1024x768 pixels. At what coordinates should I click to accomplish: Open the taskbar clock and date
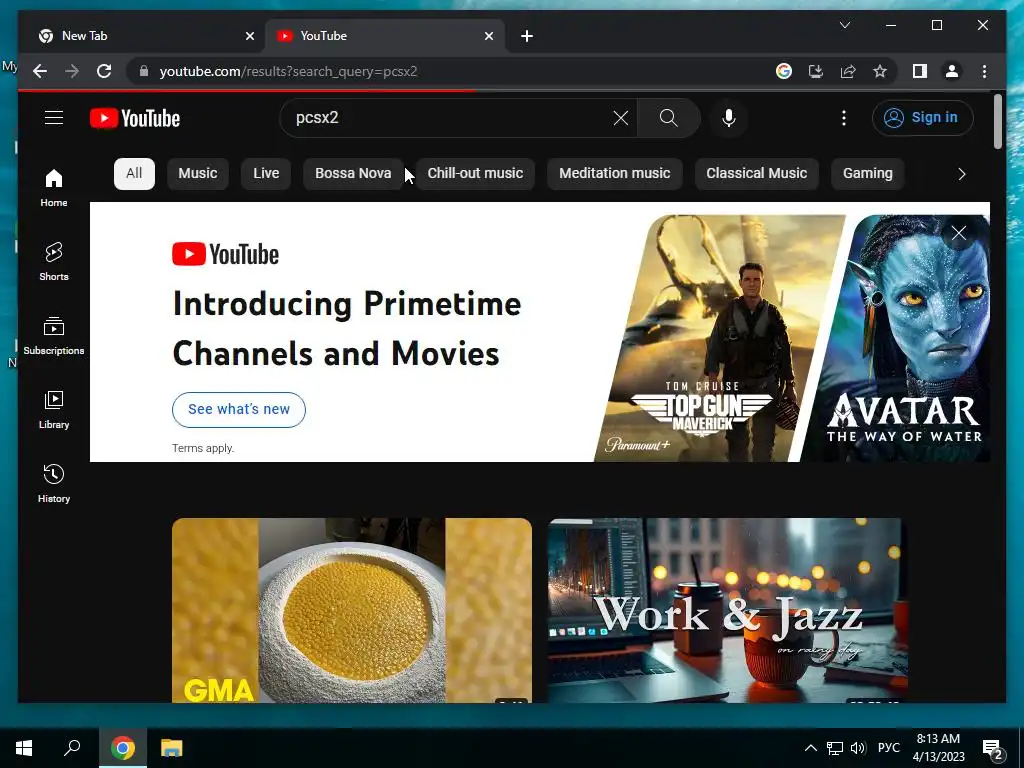pyautogui.click(x=938, y=748)
